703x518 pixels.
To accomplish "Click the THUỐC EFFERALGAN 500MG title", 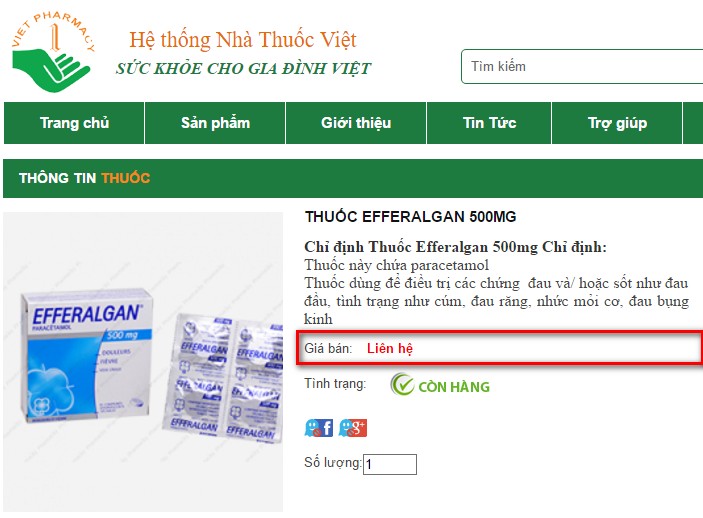I will [410, 217].
